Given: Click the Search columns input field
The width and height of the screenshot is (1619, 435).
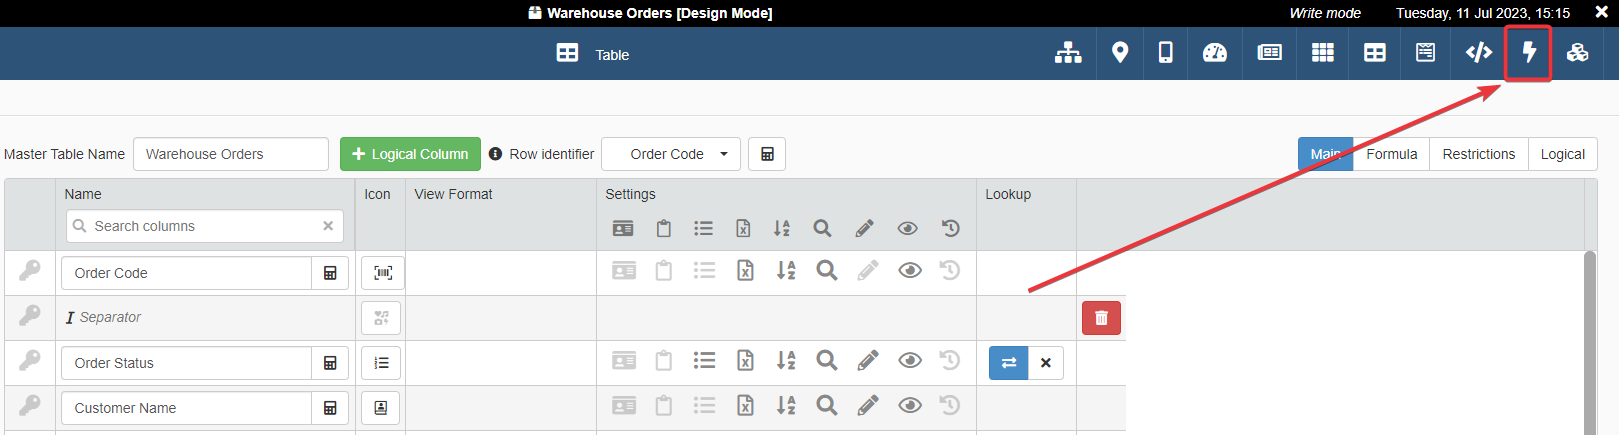Looking at the screenshot, I should [205, 226].
